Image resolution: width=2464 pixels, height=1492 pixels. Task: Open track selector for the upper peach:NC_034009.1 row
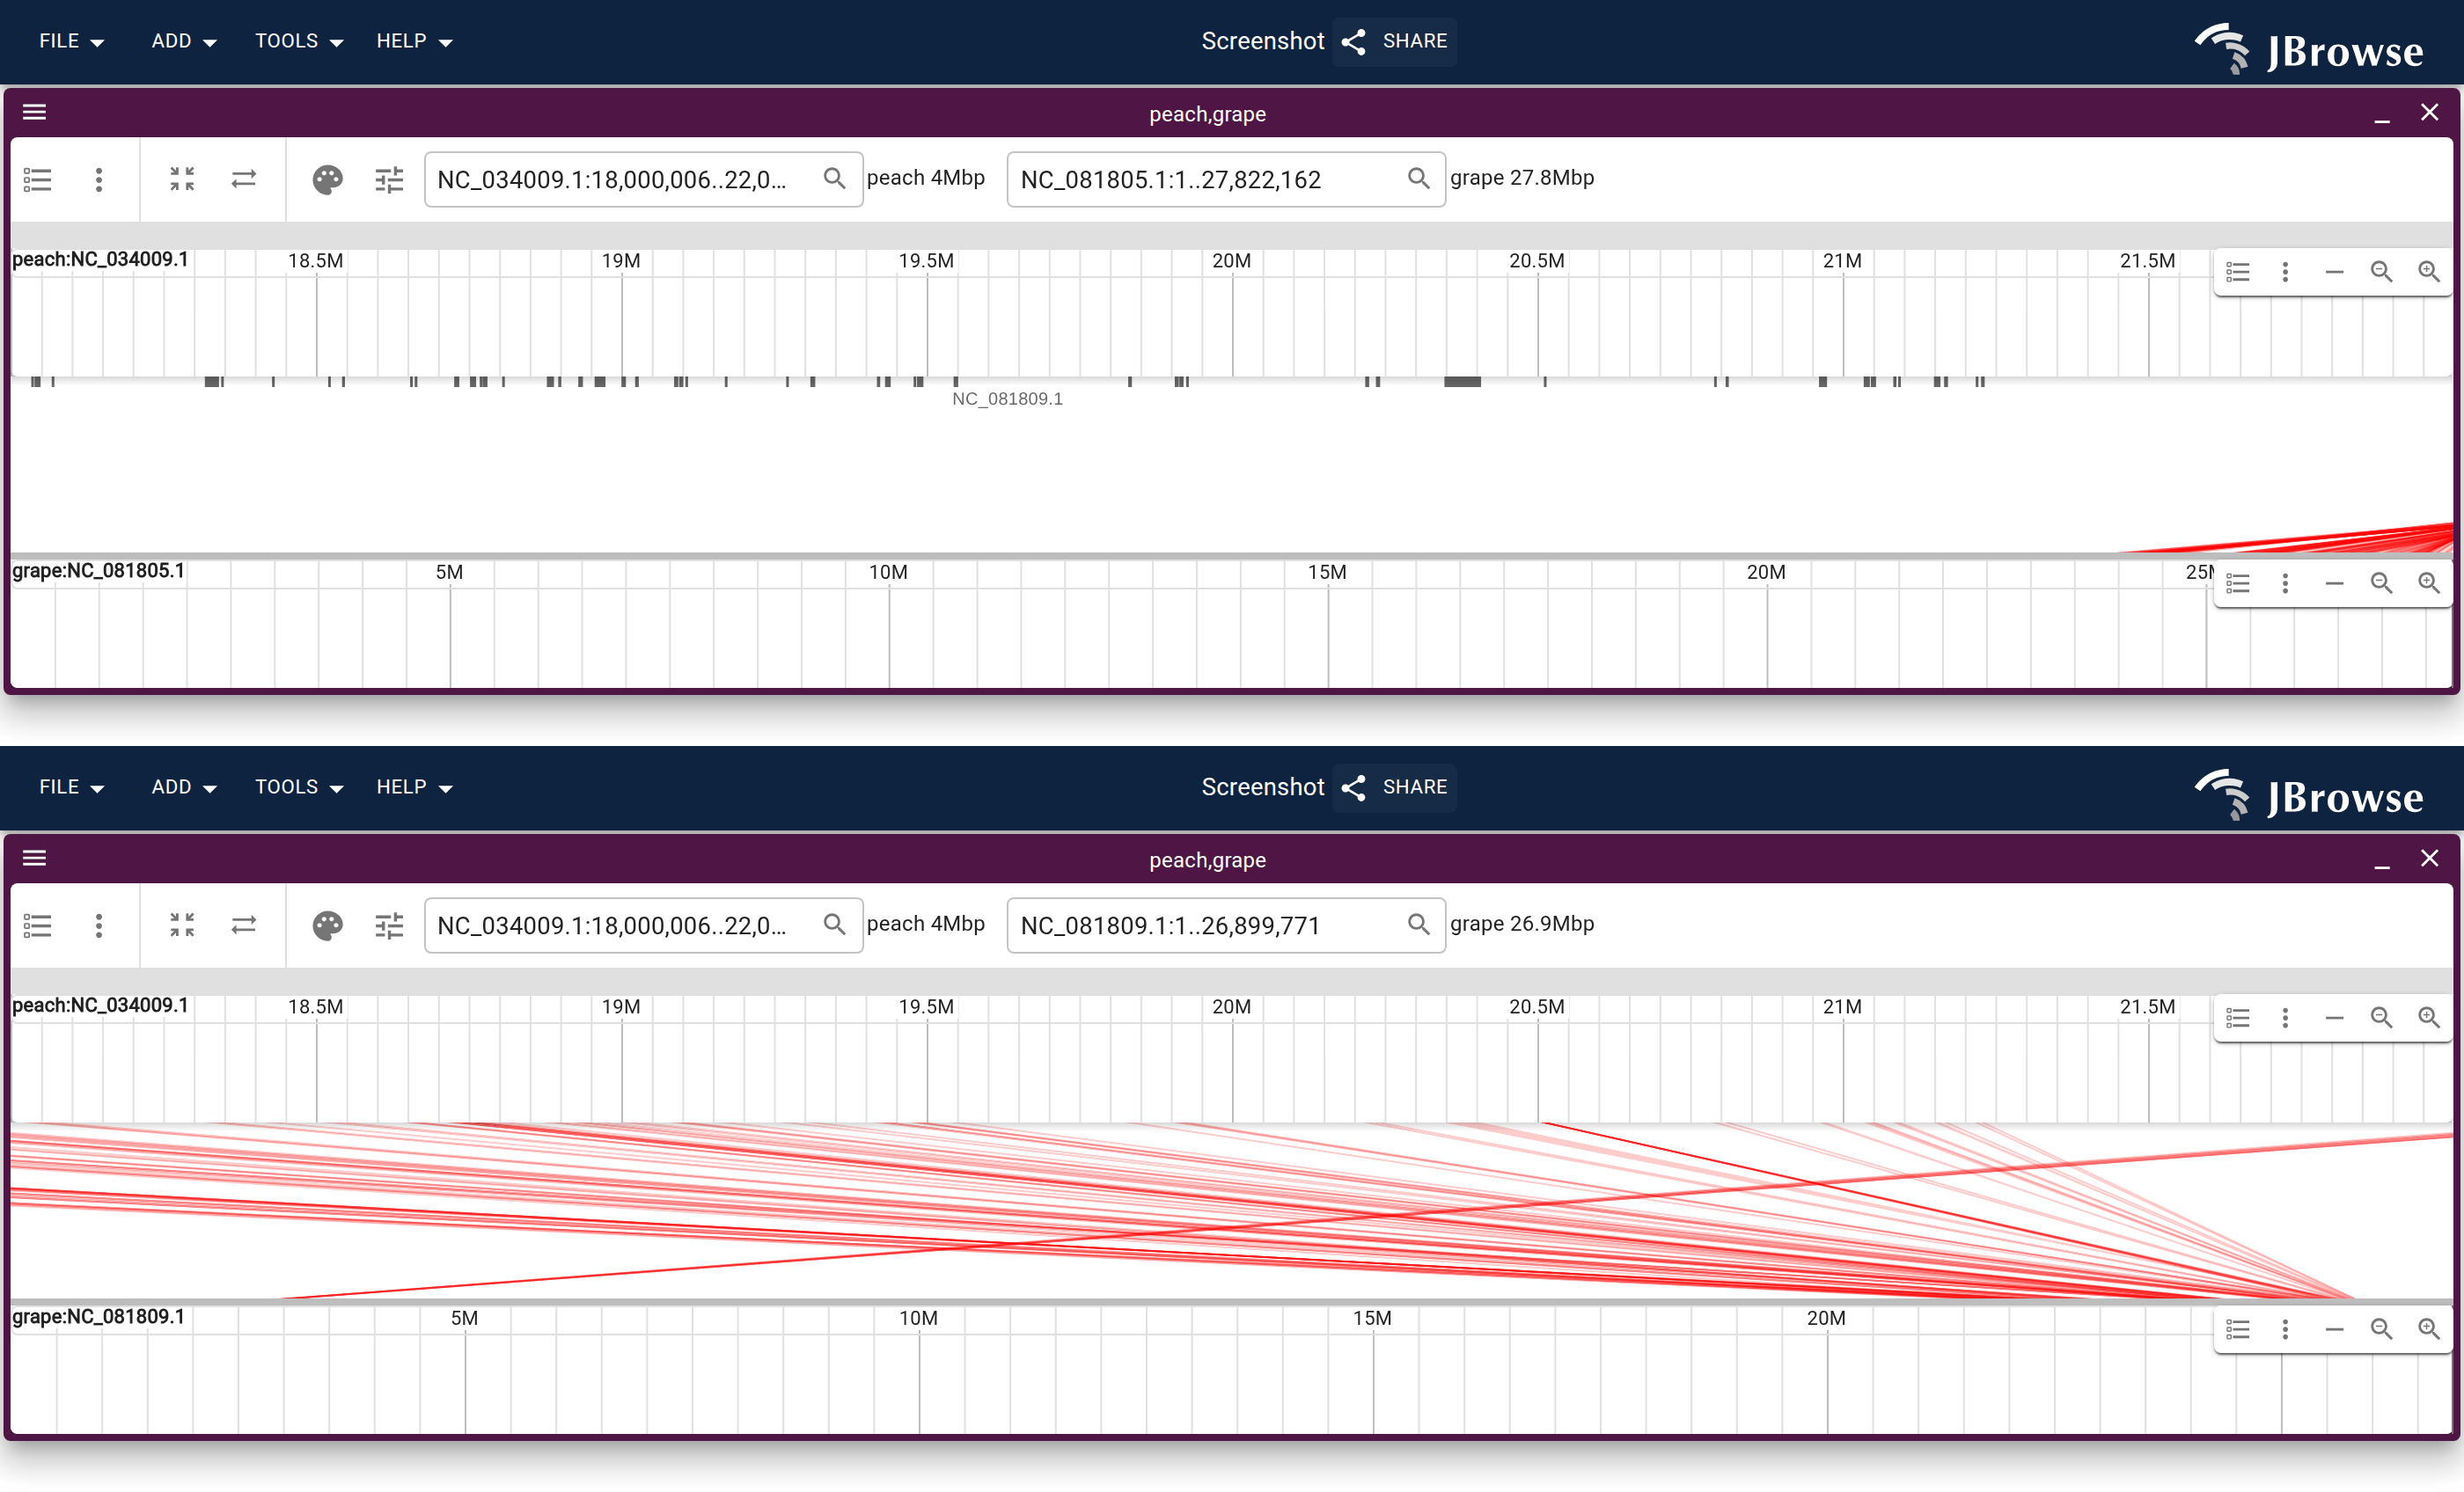coord(2238,272)
